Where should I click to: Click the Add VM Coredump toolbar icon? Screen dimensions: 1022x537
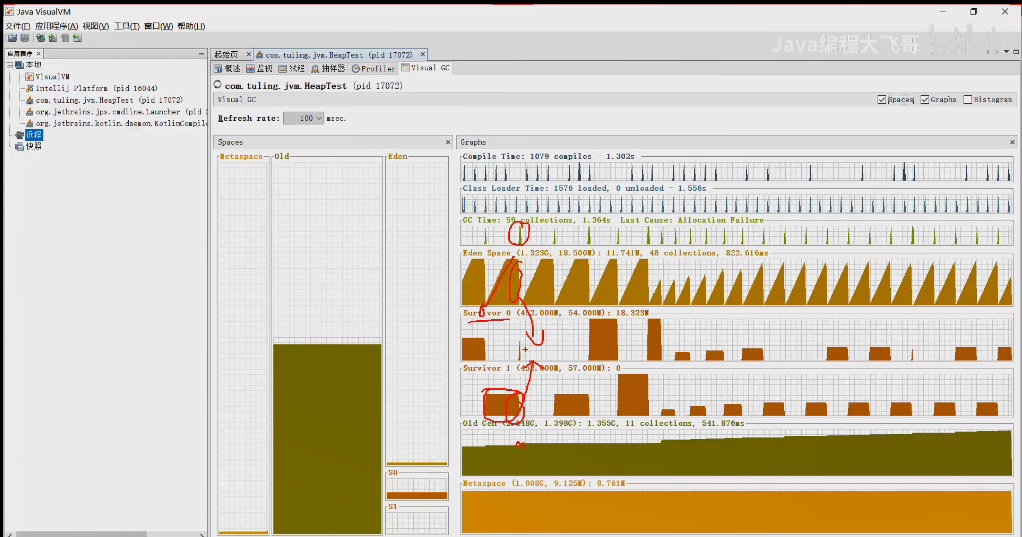(x=65, y=38)
